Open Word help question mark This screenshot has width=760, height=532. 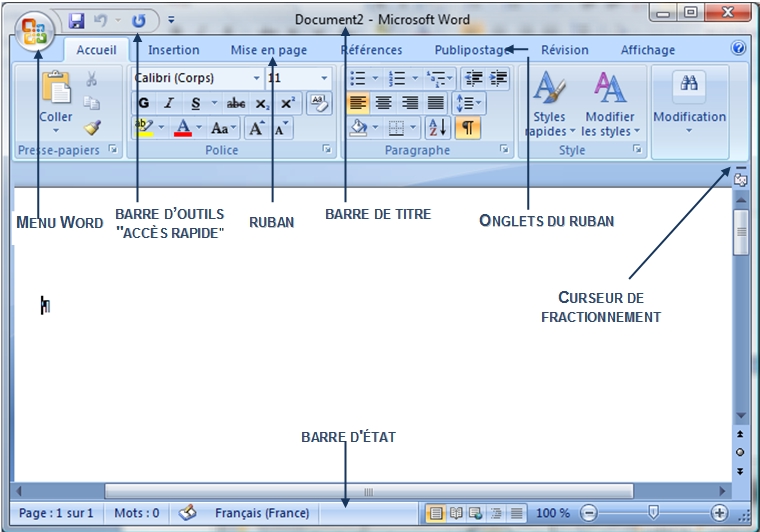[738, 48]
